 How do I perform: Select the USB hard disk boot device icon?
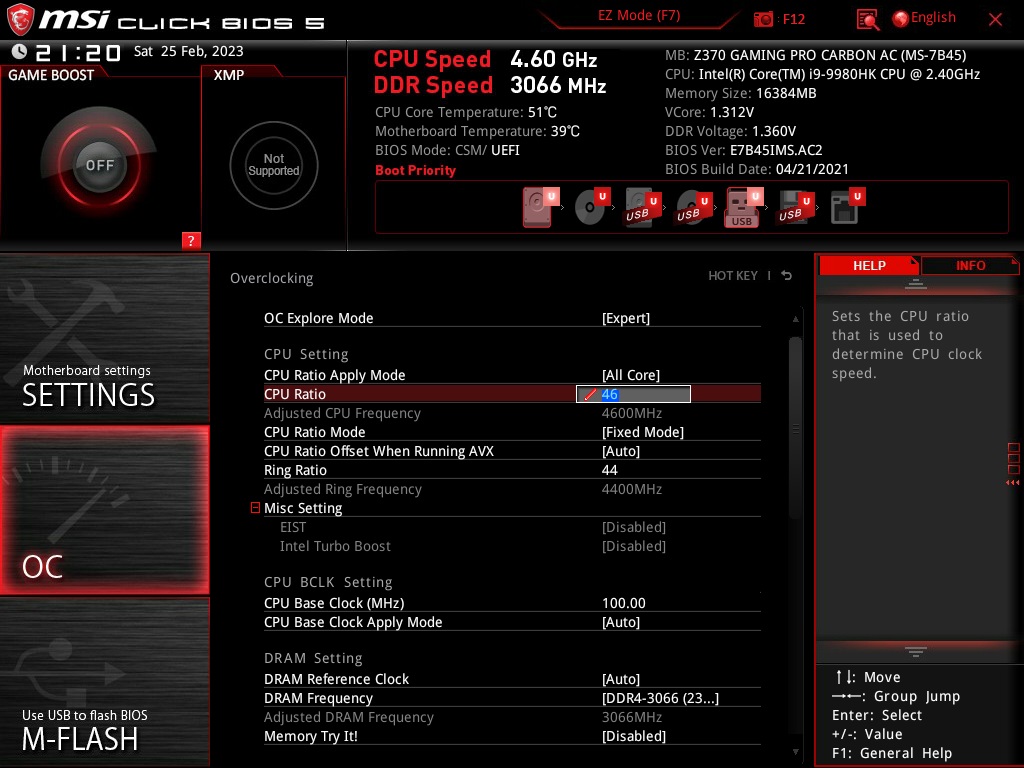[643, 208]
